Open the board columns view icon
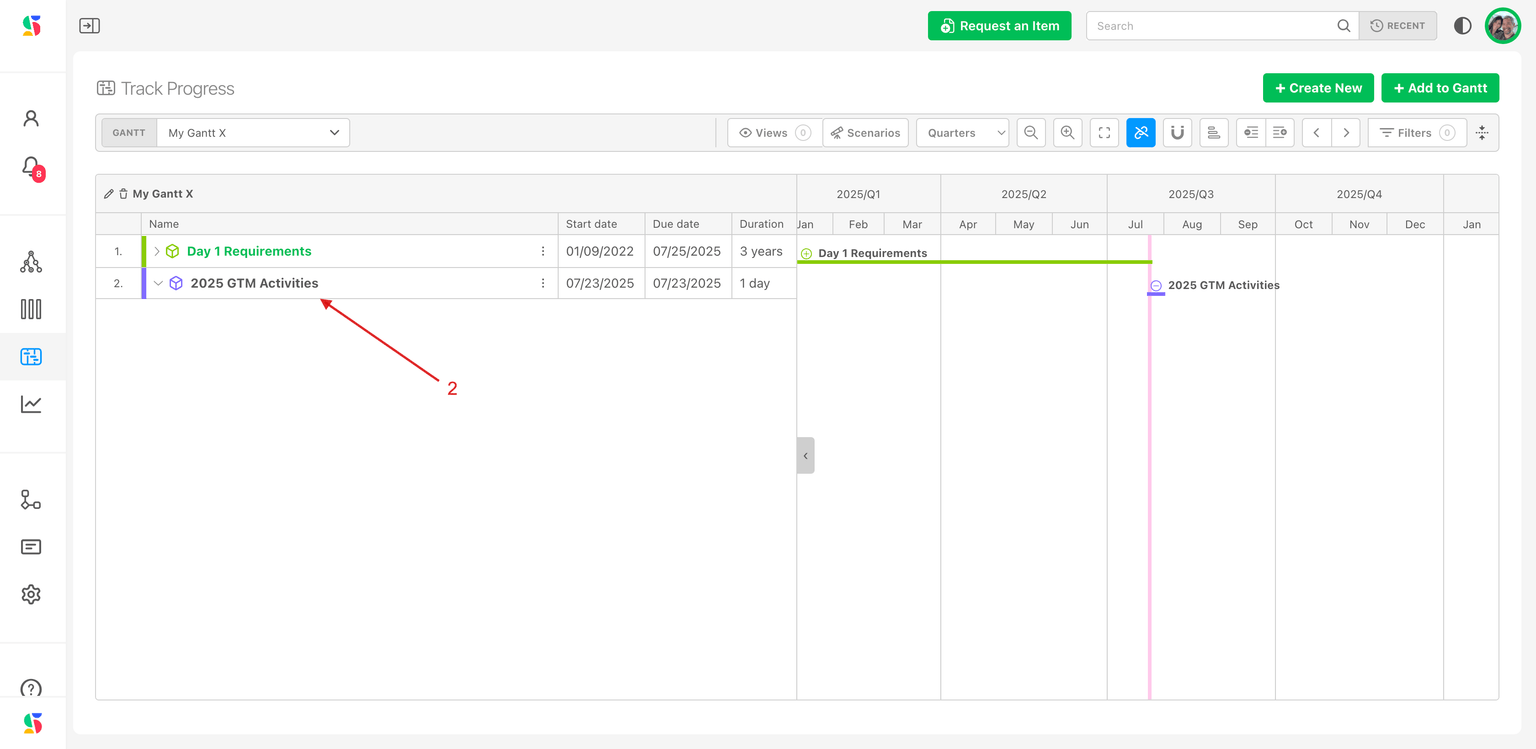This screenshot has height=749, width=1536. pos(31,309)
